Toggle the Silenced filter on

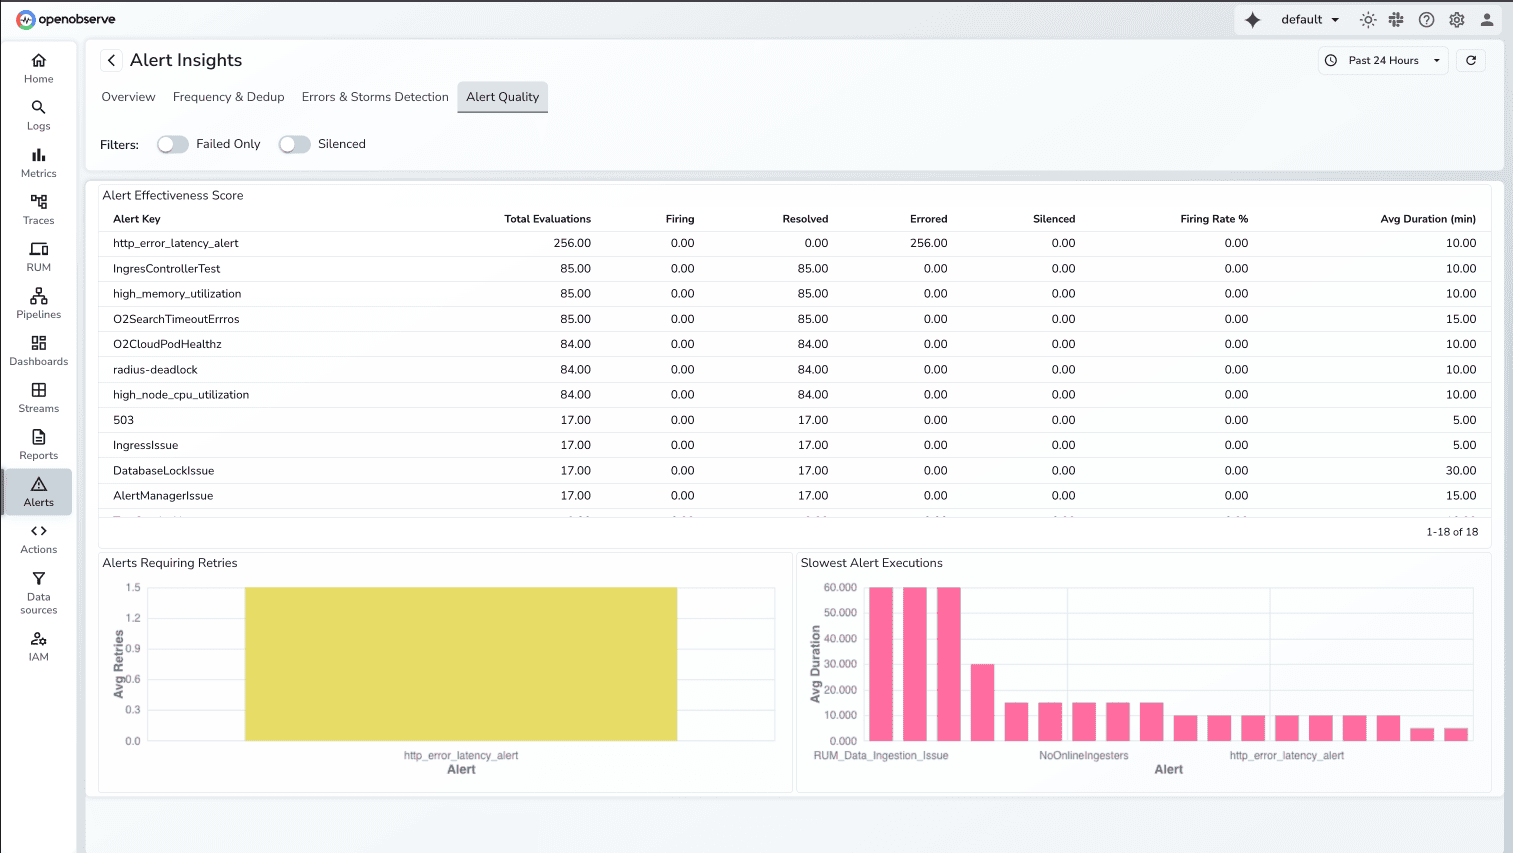294,144
